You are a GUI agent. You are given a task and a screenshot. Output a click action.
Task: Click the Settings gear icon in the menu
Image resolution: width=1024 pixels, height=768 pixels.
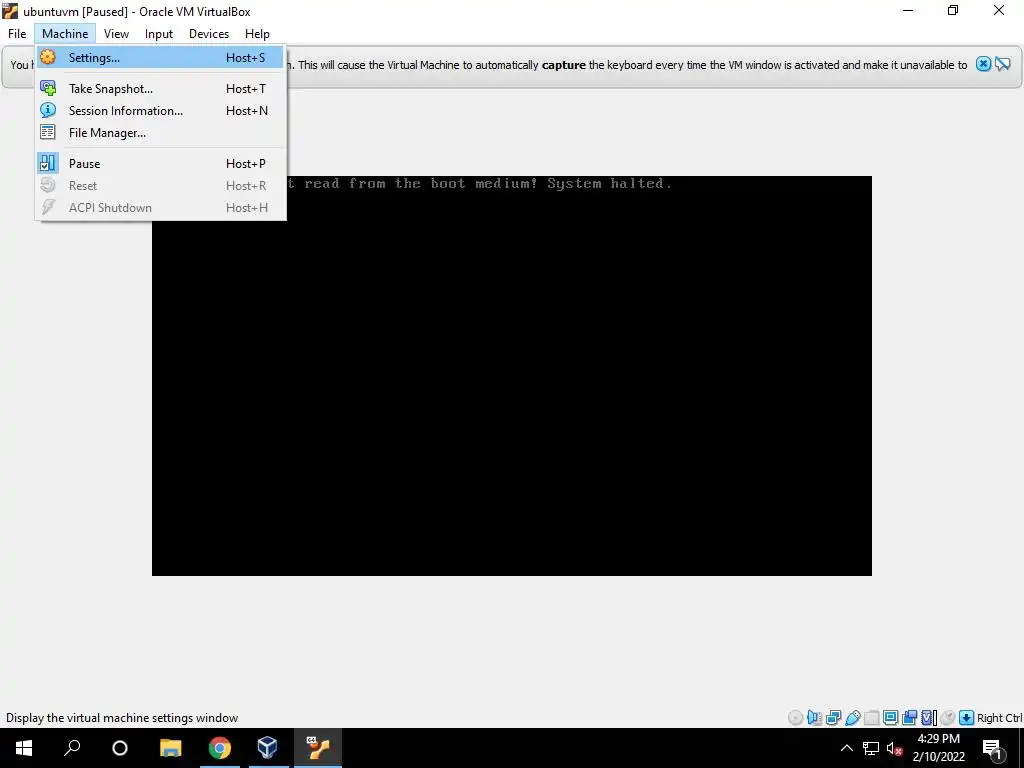(48, 57)
